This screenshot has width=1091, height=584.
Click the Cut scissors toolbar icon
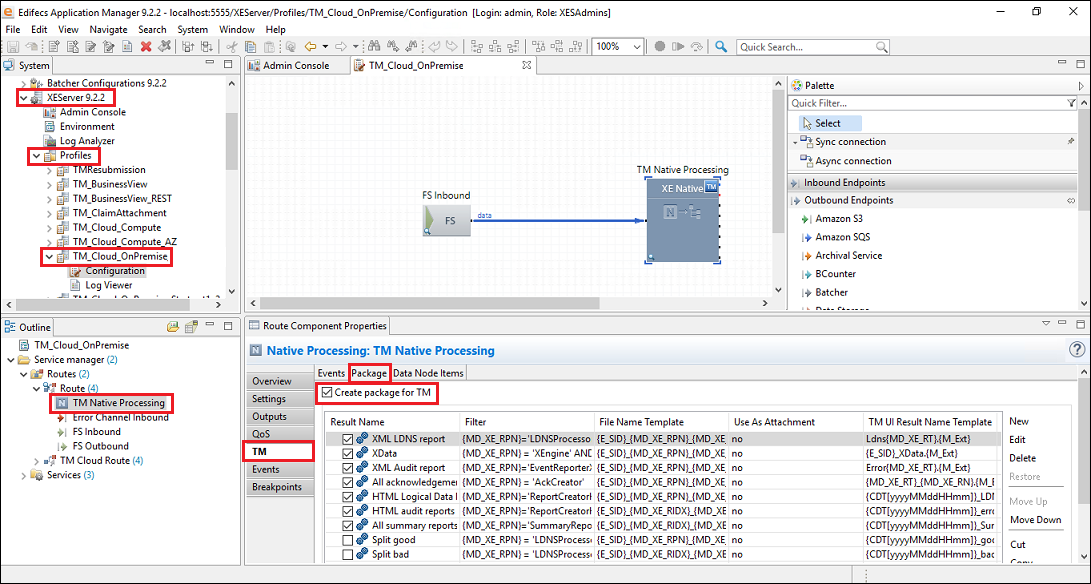[x=232, y=47]
